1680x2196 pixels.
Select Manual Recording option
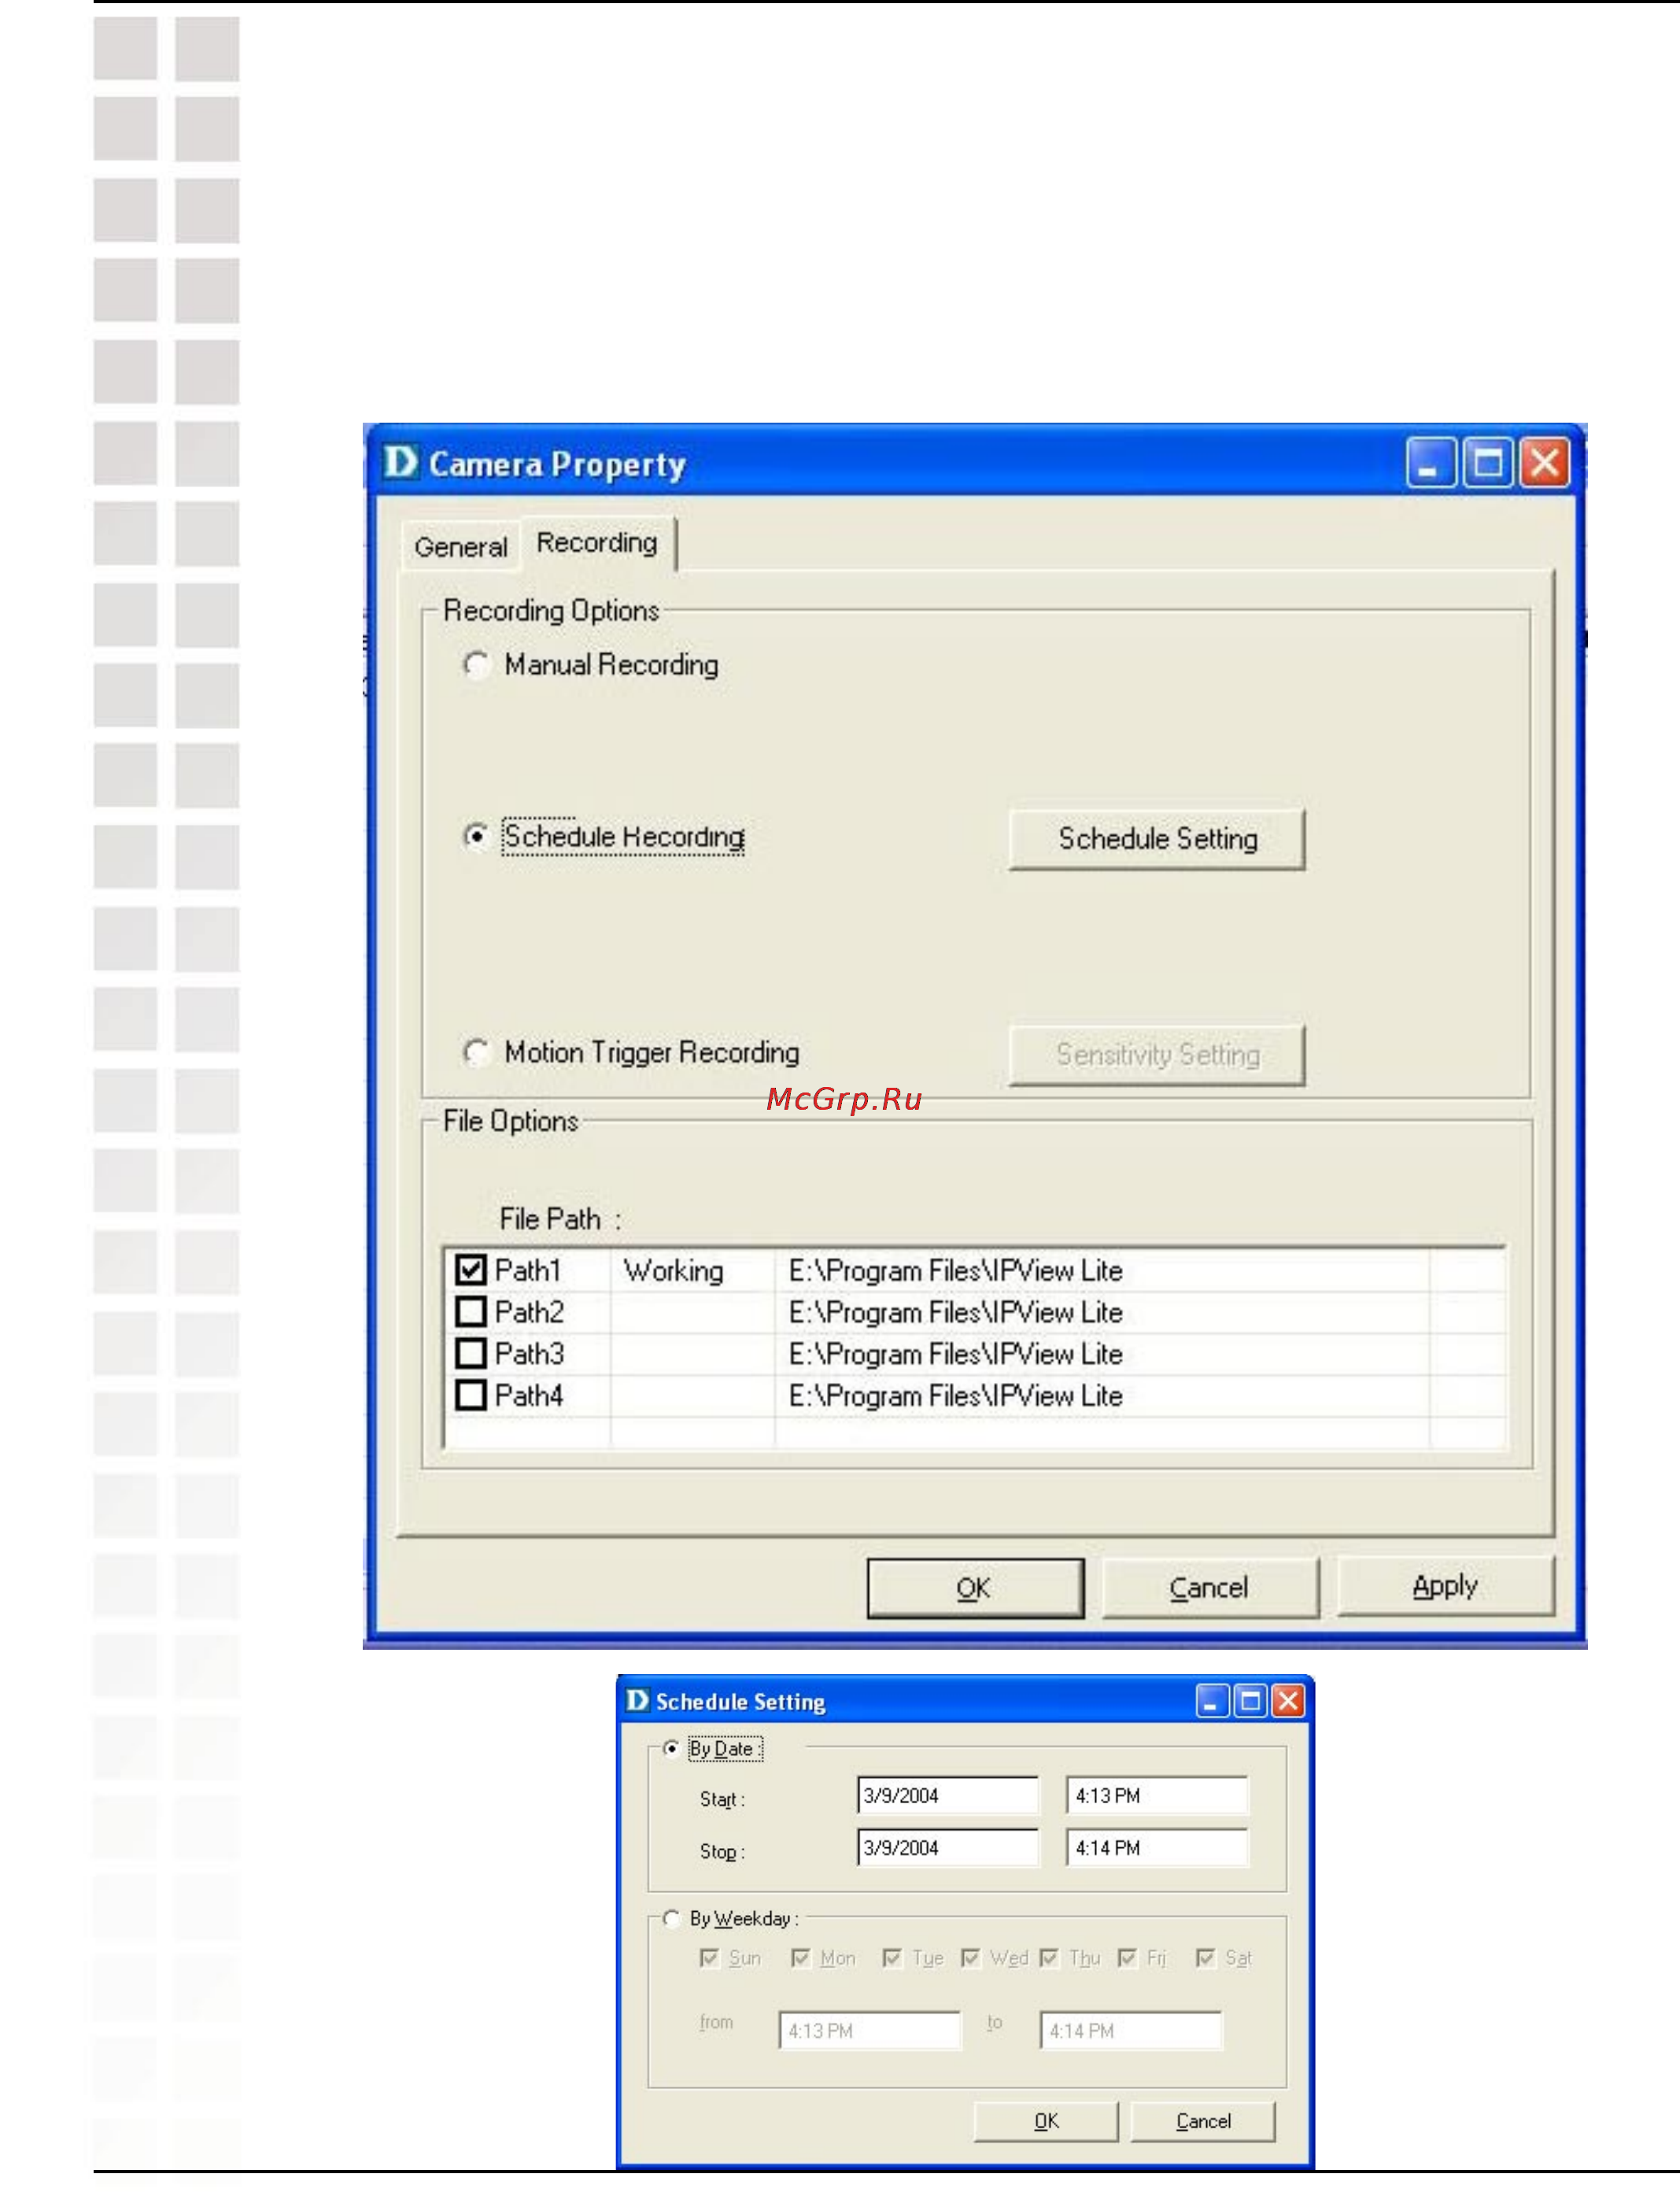[476, 665]
